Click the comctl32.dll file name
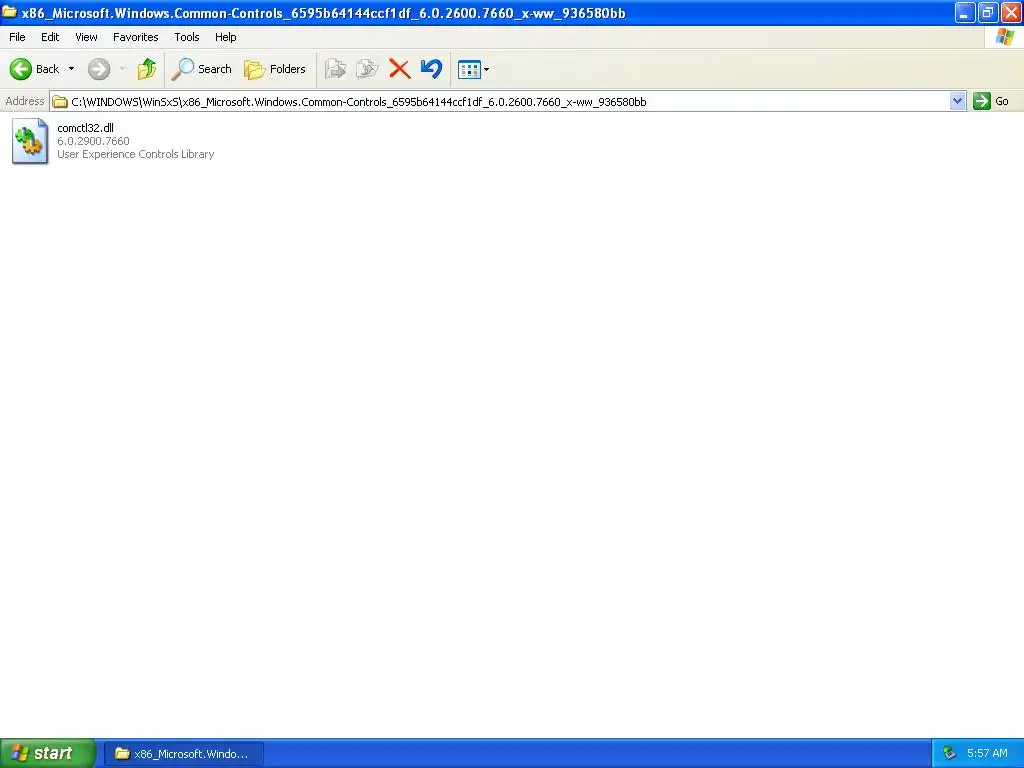Viewport: 1024px width, 768px height. (86, 128)
